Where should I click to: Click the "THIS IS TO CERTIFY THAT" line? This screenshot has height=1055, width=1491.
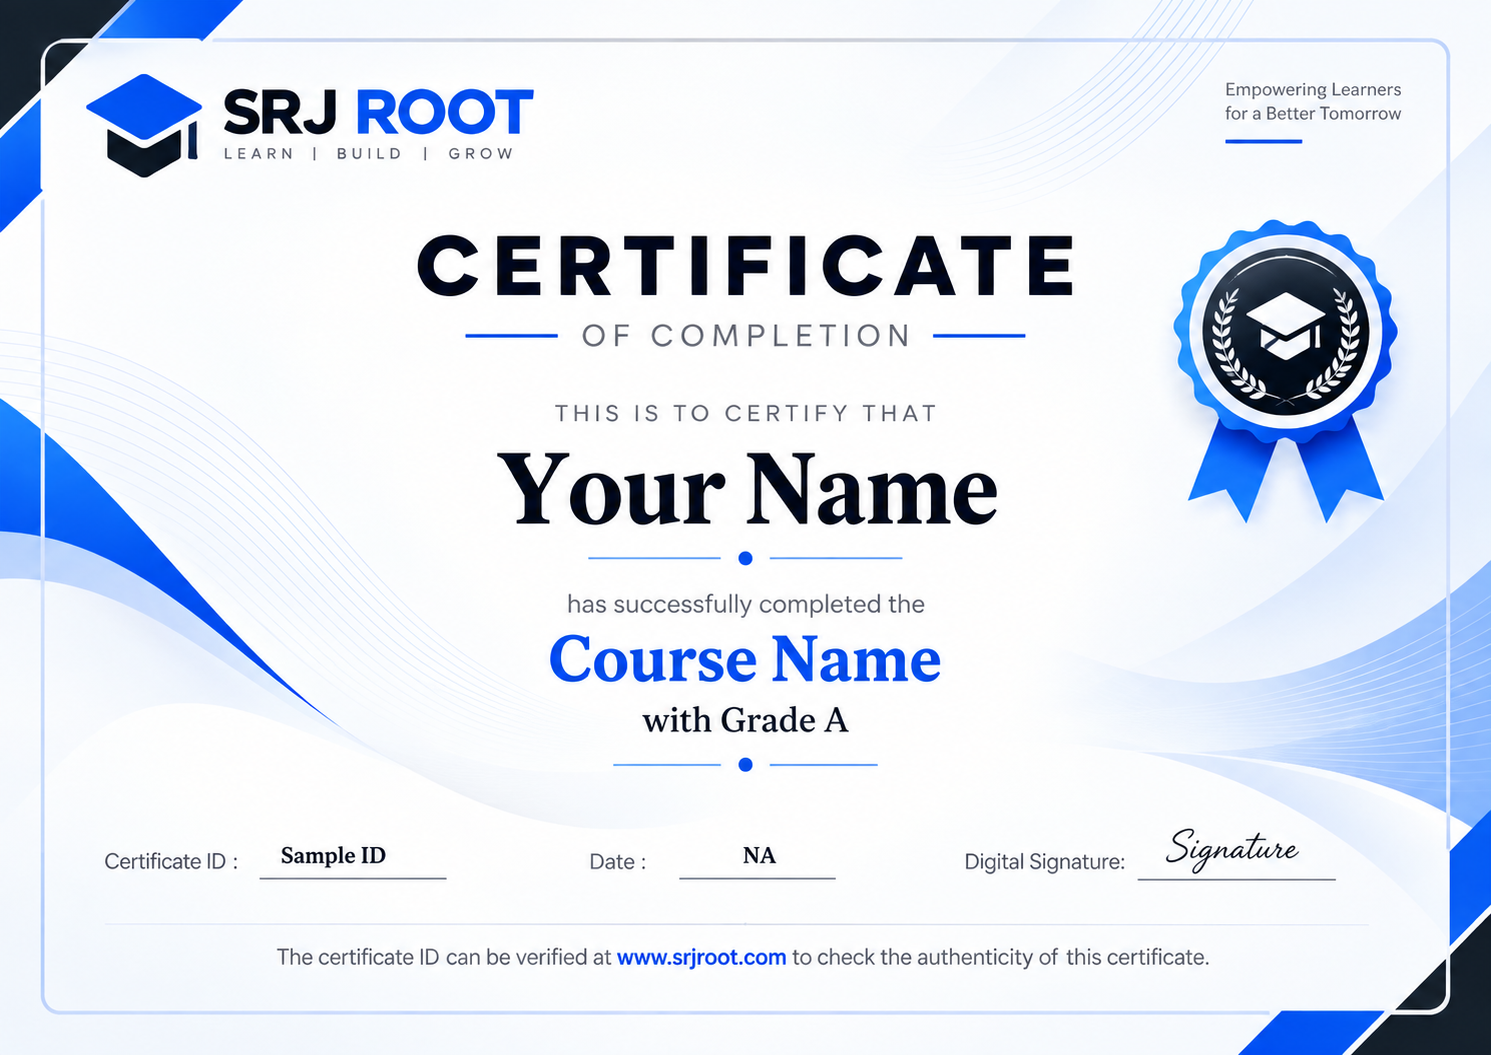746,413
